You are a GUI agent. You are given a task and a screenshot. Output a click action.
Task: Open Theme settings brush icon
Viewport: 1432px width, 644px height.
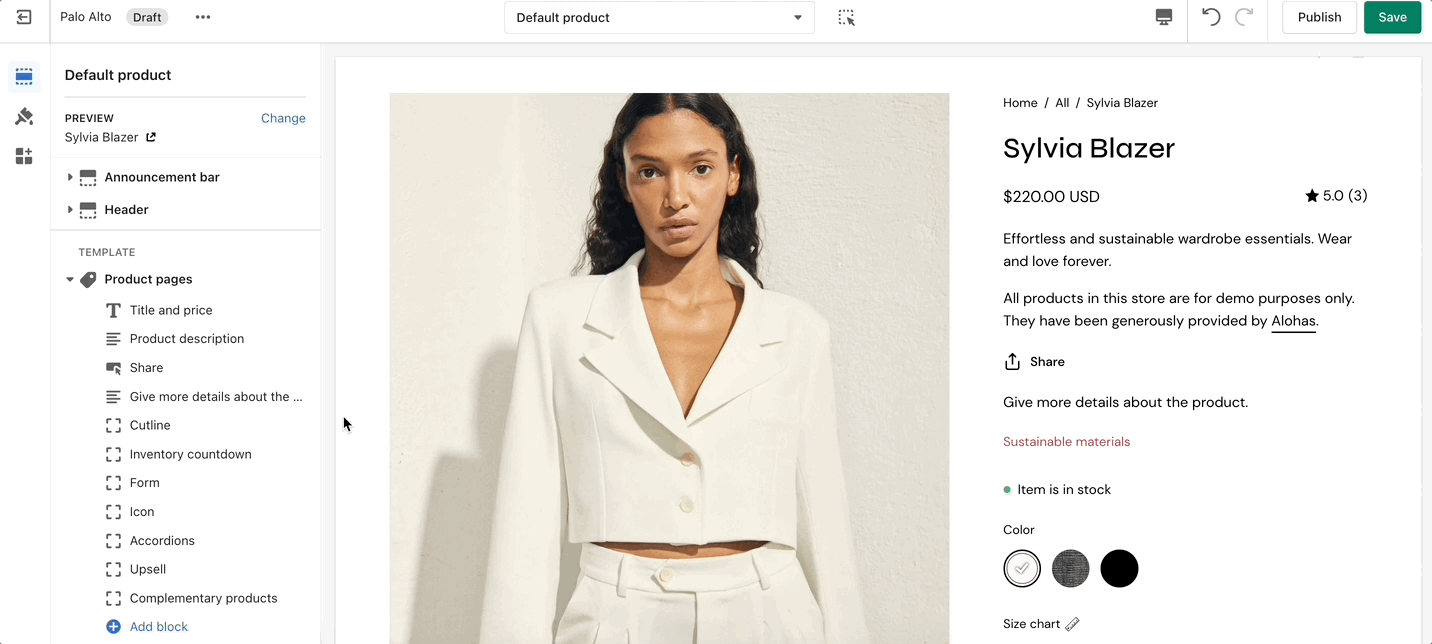(x=24, y=117)
